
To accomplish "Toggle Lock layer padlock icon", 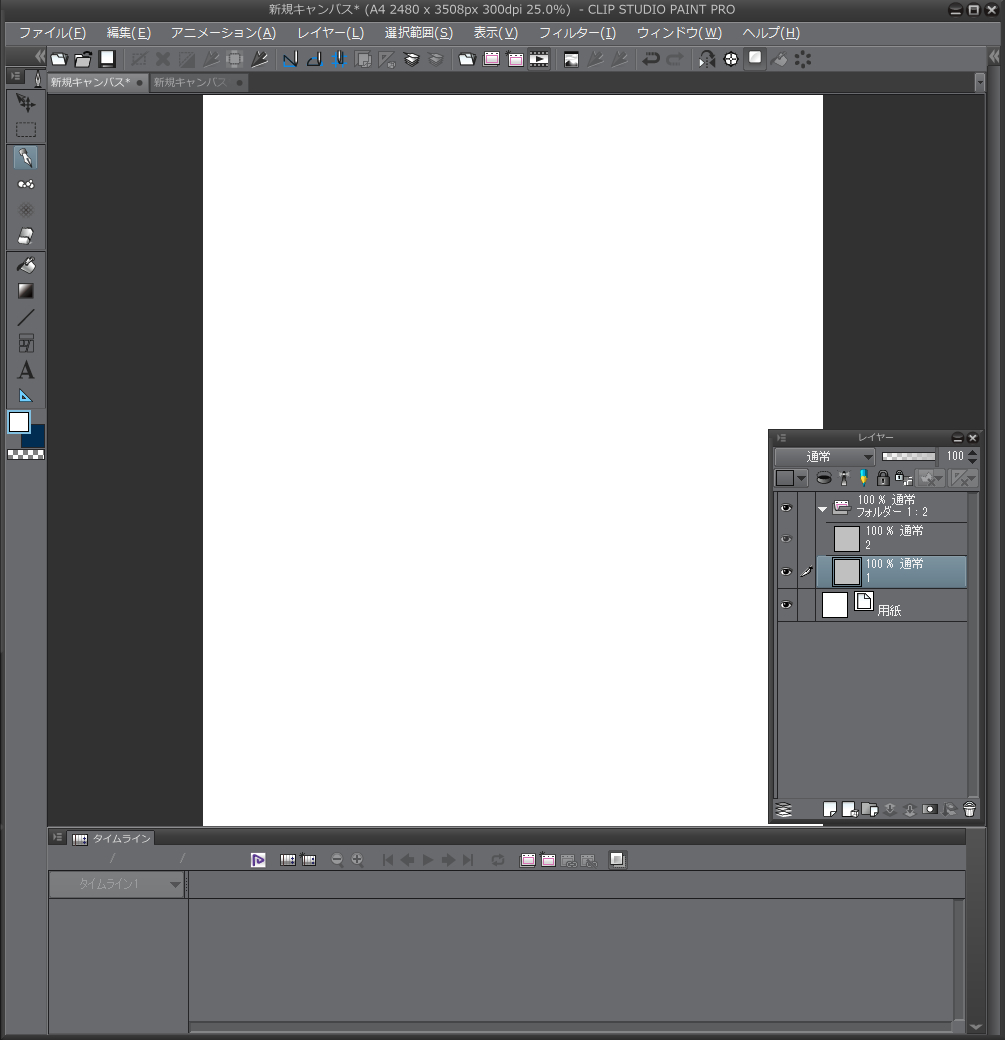I will pos(882,478).
